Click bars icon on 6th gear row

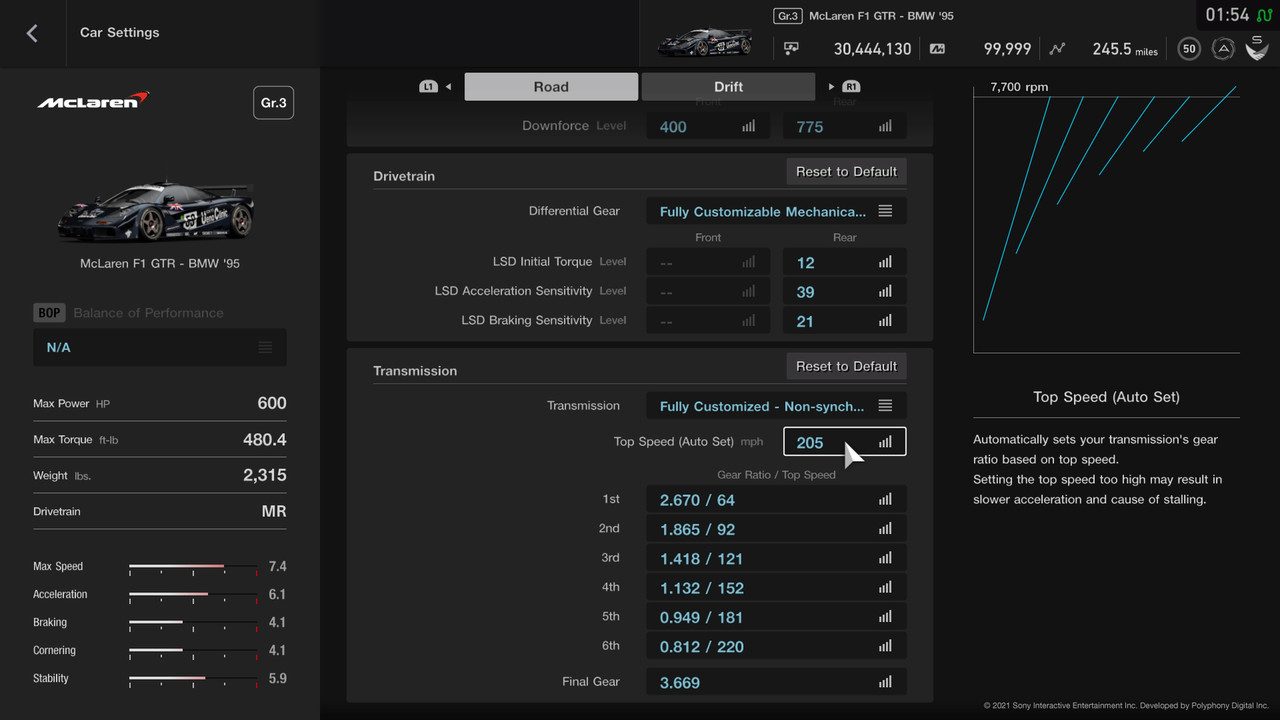pos(885,646)
